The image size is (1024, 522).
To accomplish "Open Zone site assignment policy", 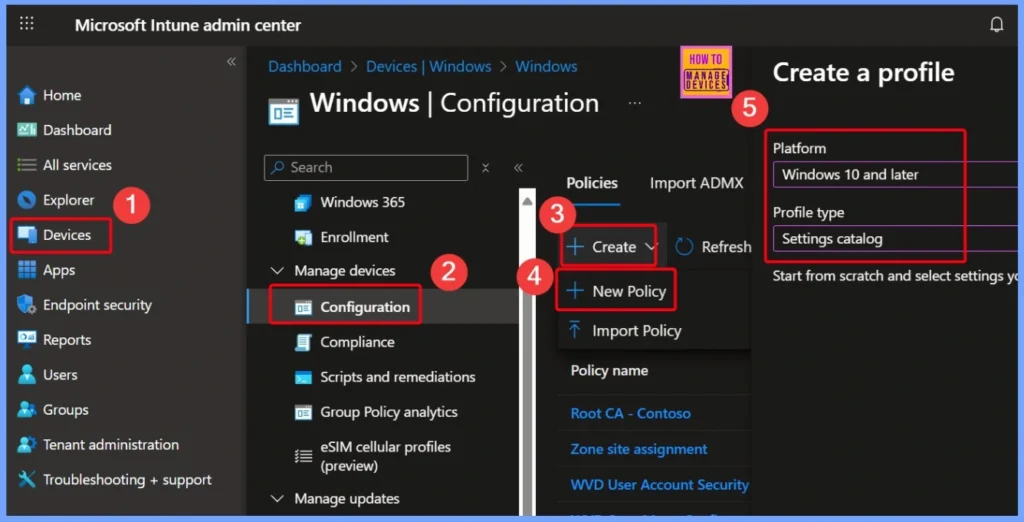I will (639, 449).
